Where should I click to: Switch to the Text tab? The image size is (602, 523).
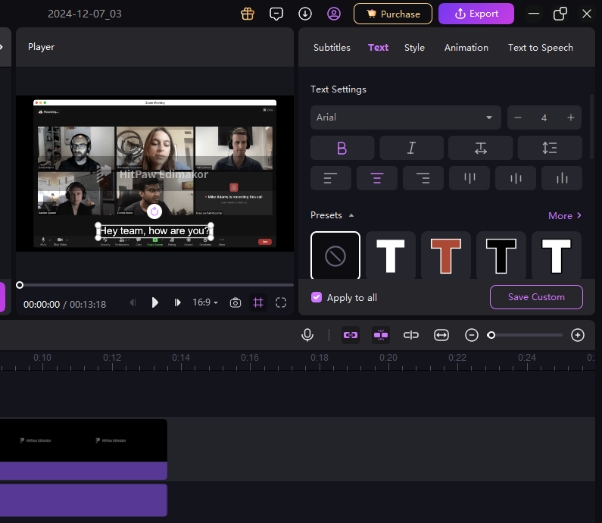click(378, 48)
